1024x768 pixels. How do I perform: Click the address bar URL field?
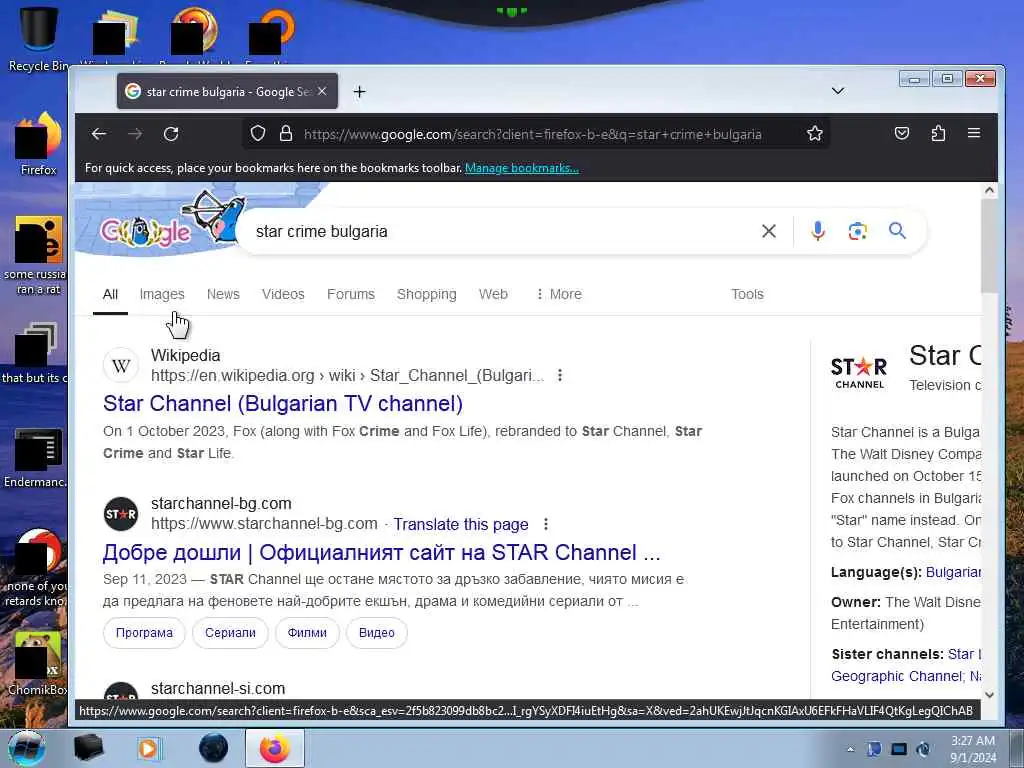tap(532, 135)
